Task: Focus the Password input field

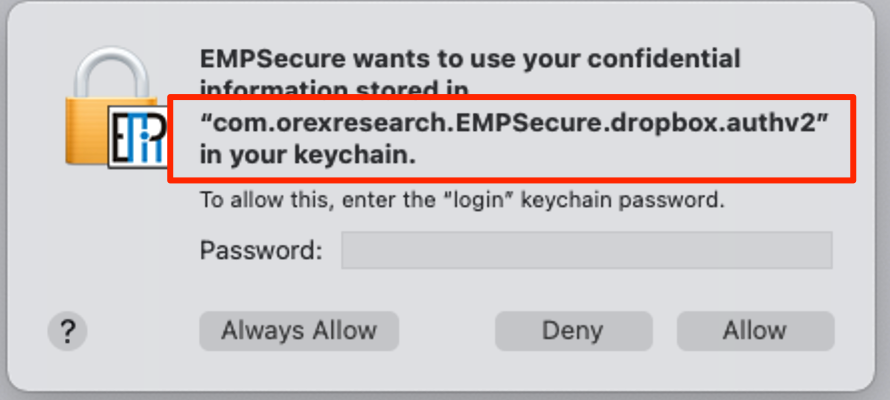Action: 587,250
